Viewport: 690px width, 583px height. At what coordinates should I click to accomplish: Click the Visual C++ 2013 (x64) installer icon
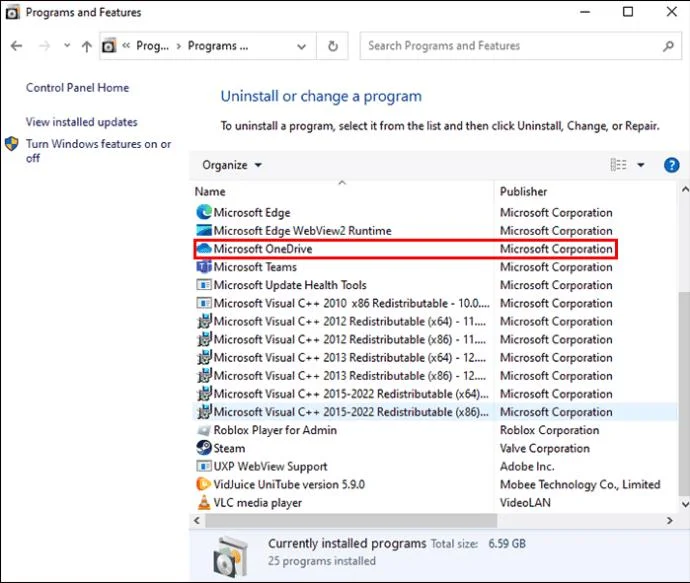(204, 357)
